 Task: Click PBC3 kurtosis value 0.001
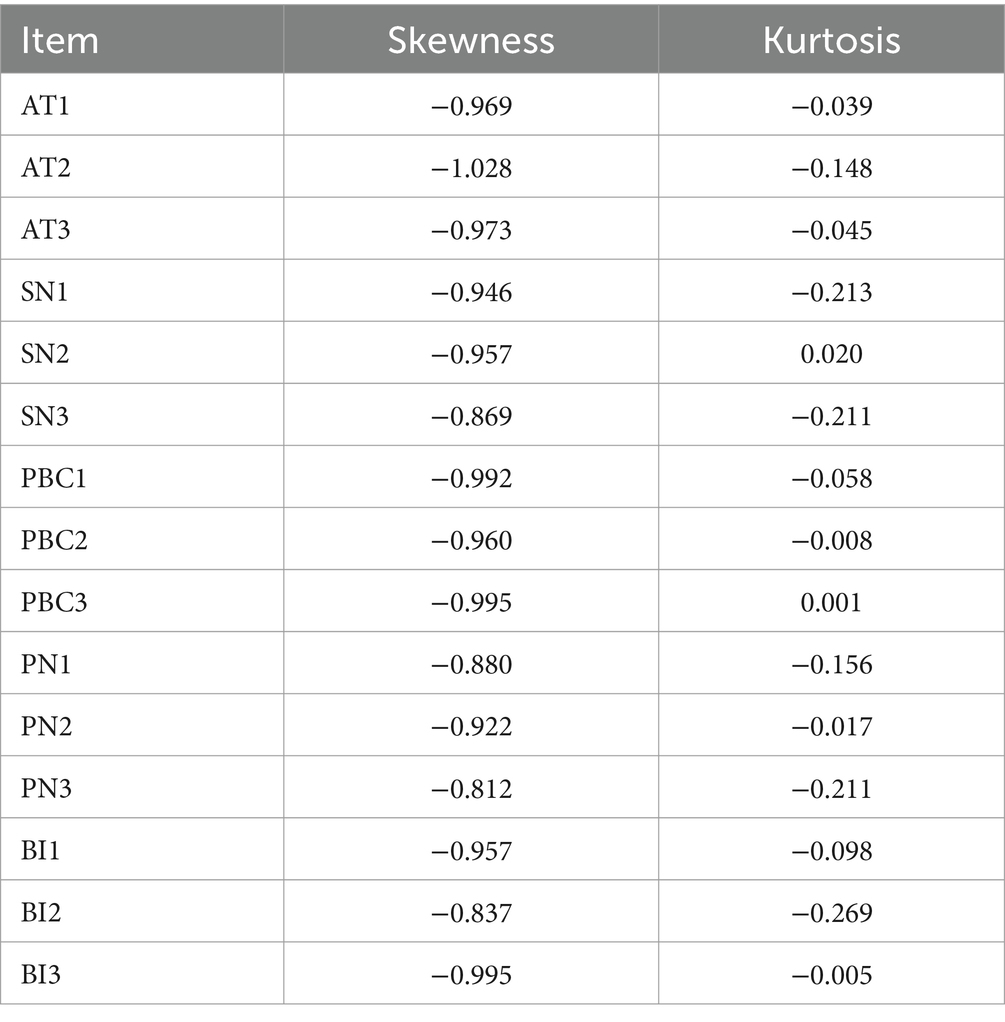832,602
